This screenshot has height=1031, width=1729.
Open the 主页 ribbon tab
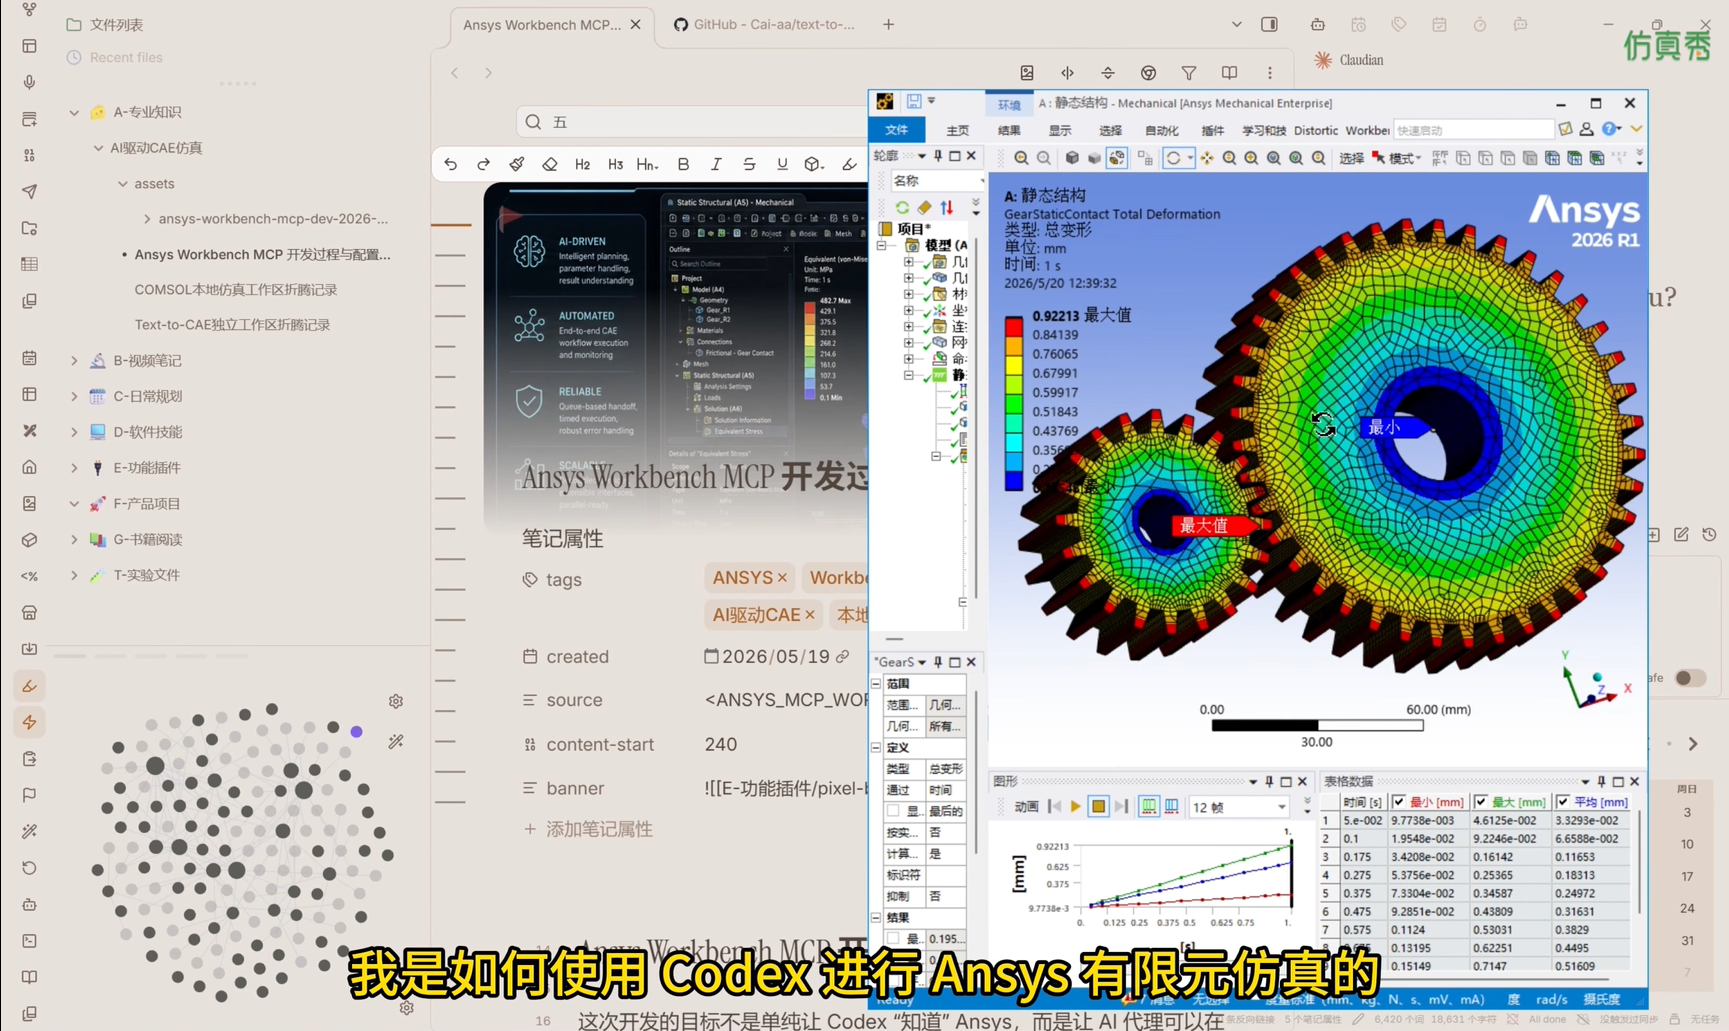(x=958, y=130)
